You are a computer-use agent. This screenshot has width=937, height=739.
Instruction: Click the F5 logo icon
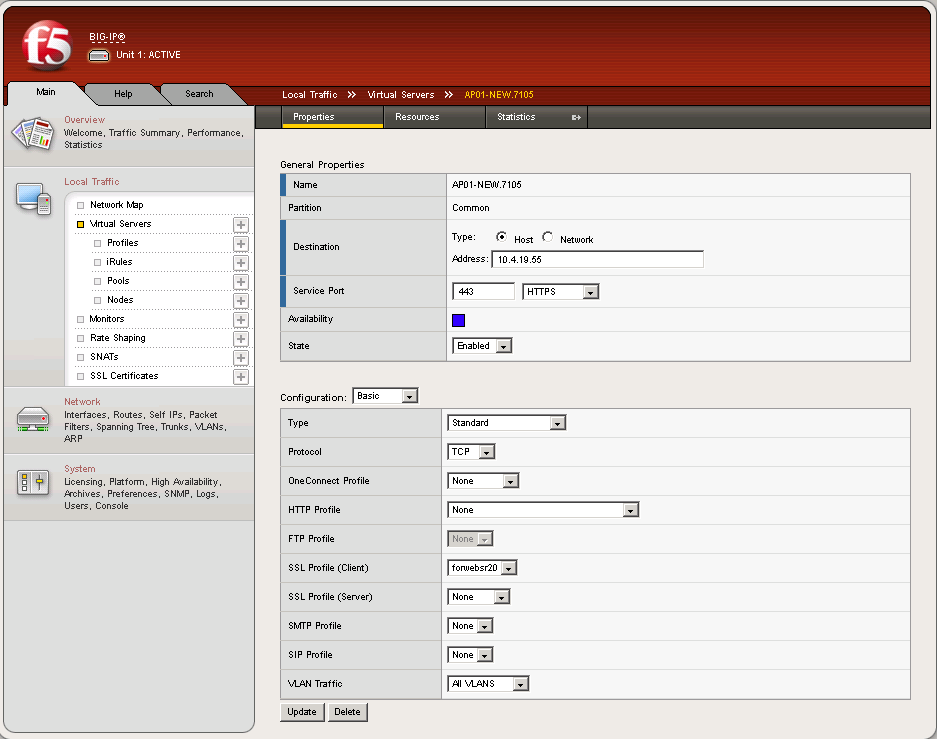(47, 46)
